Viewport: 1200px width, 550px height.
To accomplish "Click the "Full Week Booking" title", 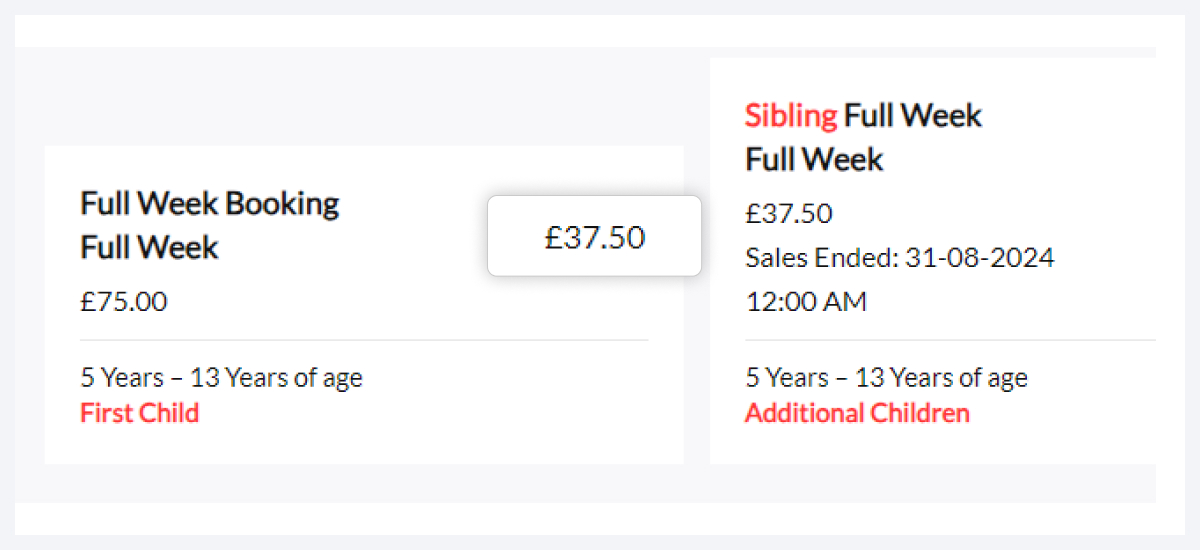I will (210, 204).
